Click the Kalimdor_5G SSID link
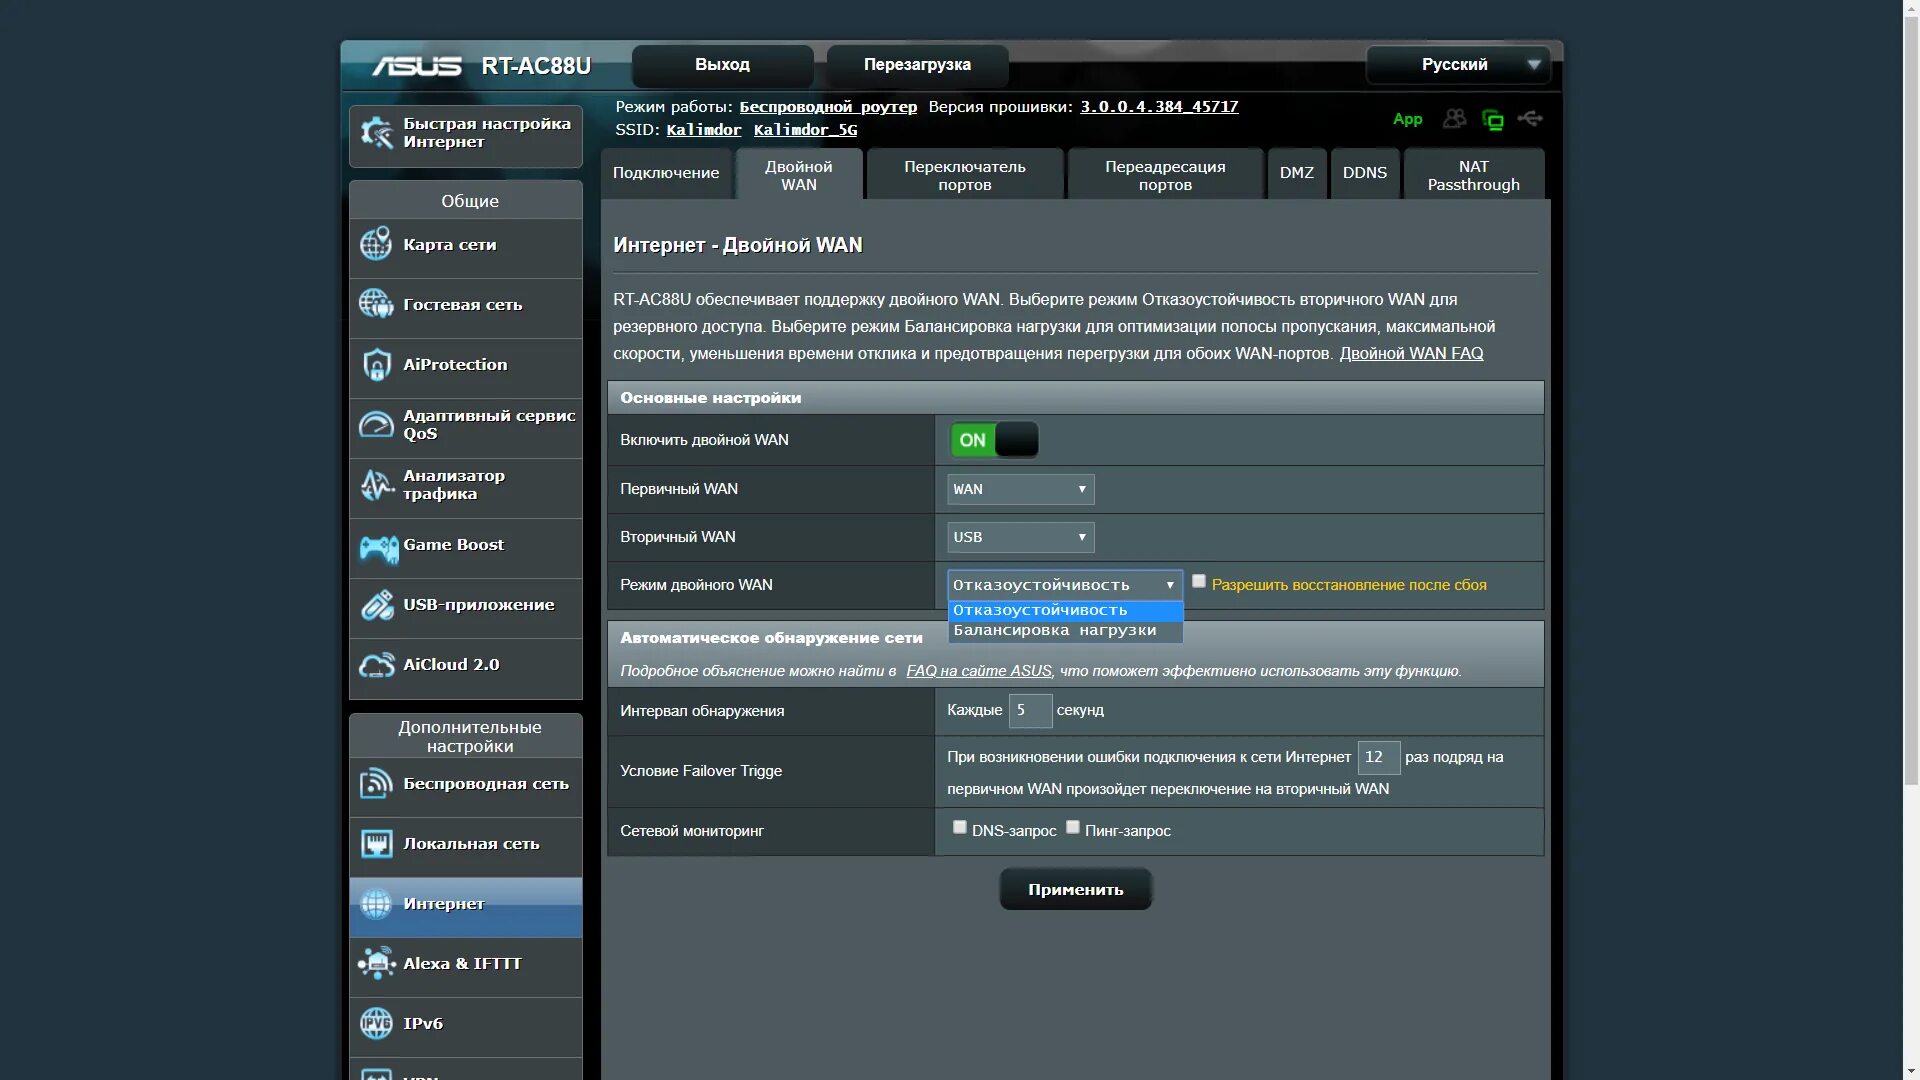The image size is (1920, 1080). click(x=805, y=130)
